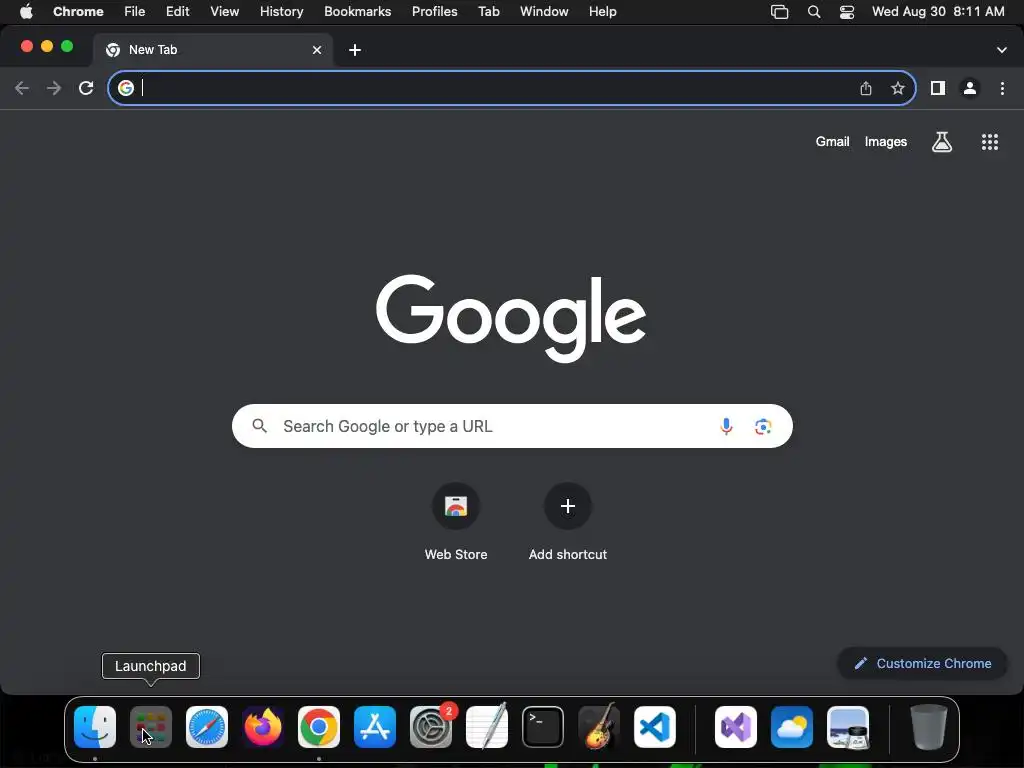
Task: Open the Gmail link
Action: [833, 142]
